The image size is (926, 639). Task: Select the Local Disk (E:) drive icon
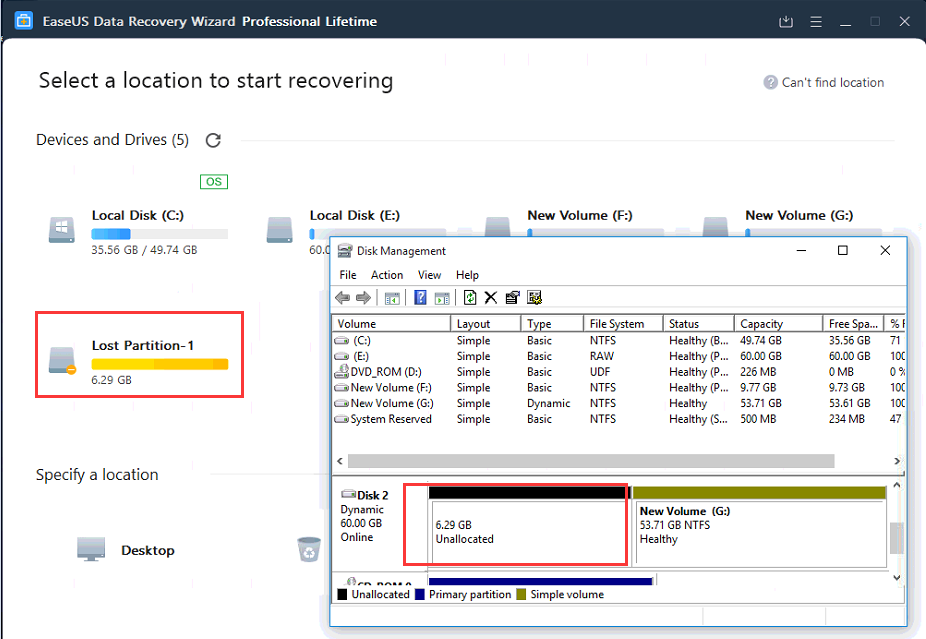[x=279, y=230]
